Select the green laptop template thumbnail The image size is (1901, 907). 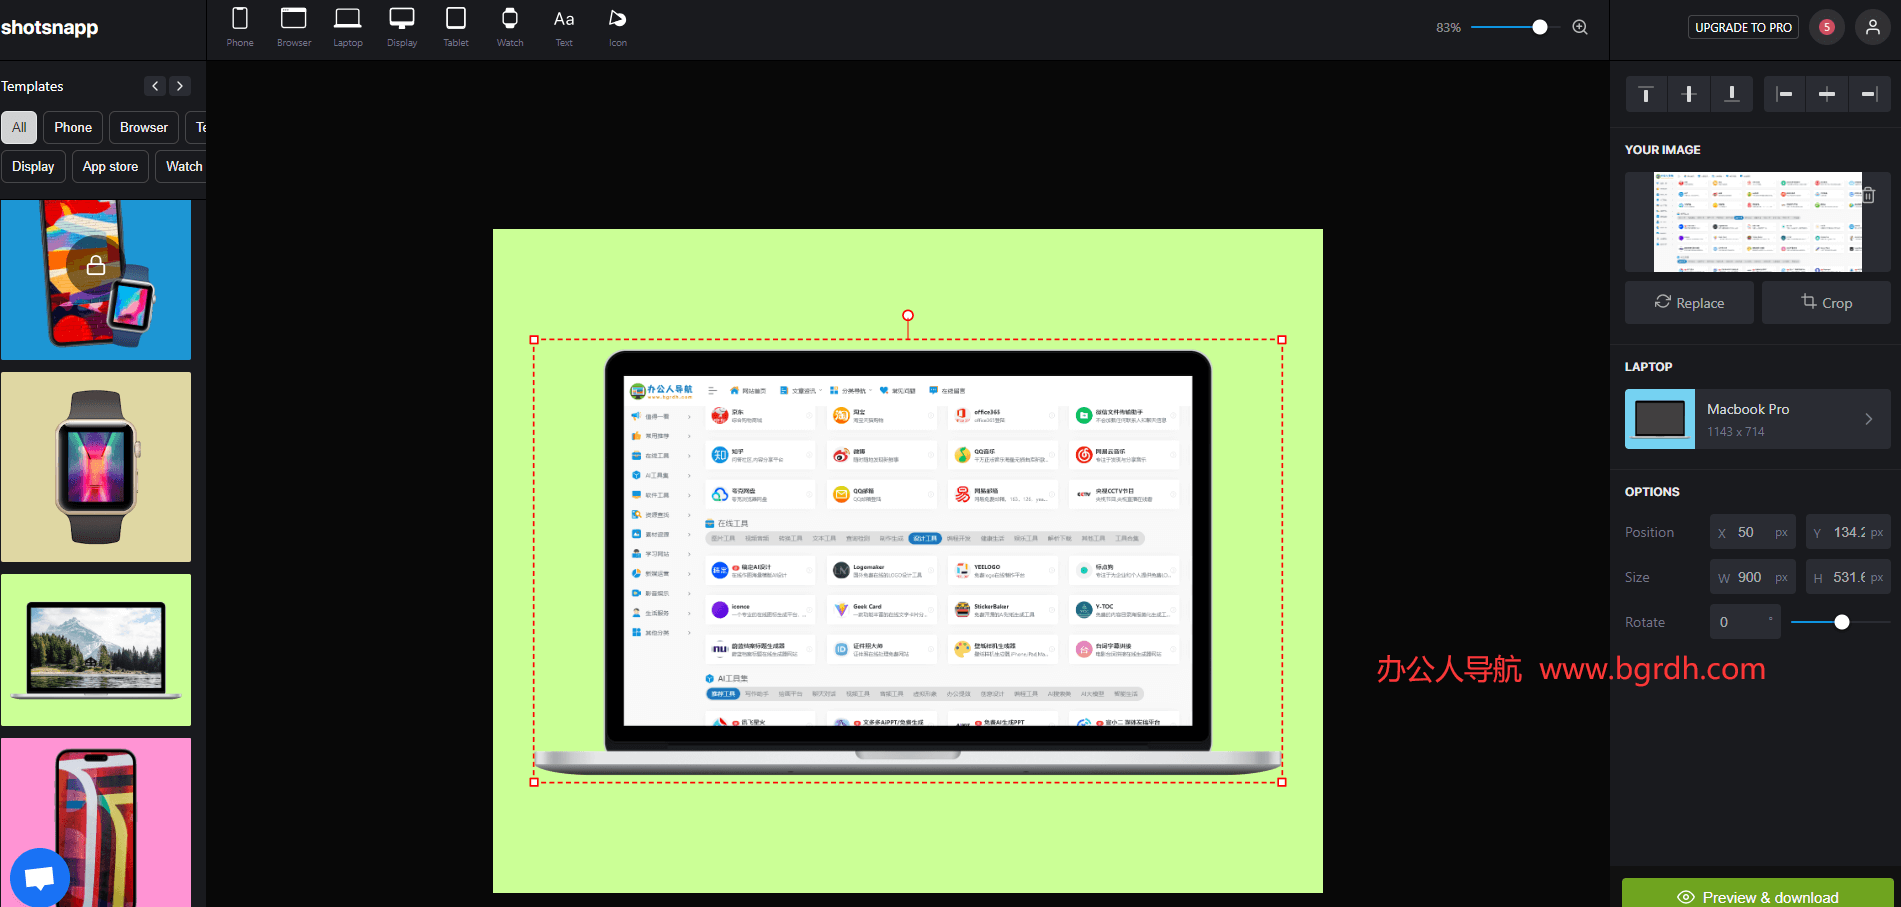click(x=96, y=650)
